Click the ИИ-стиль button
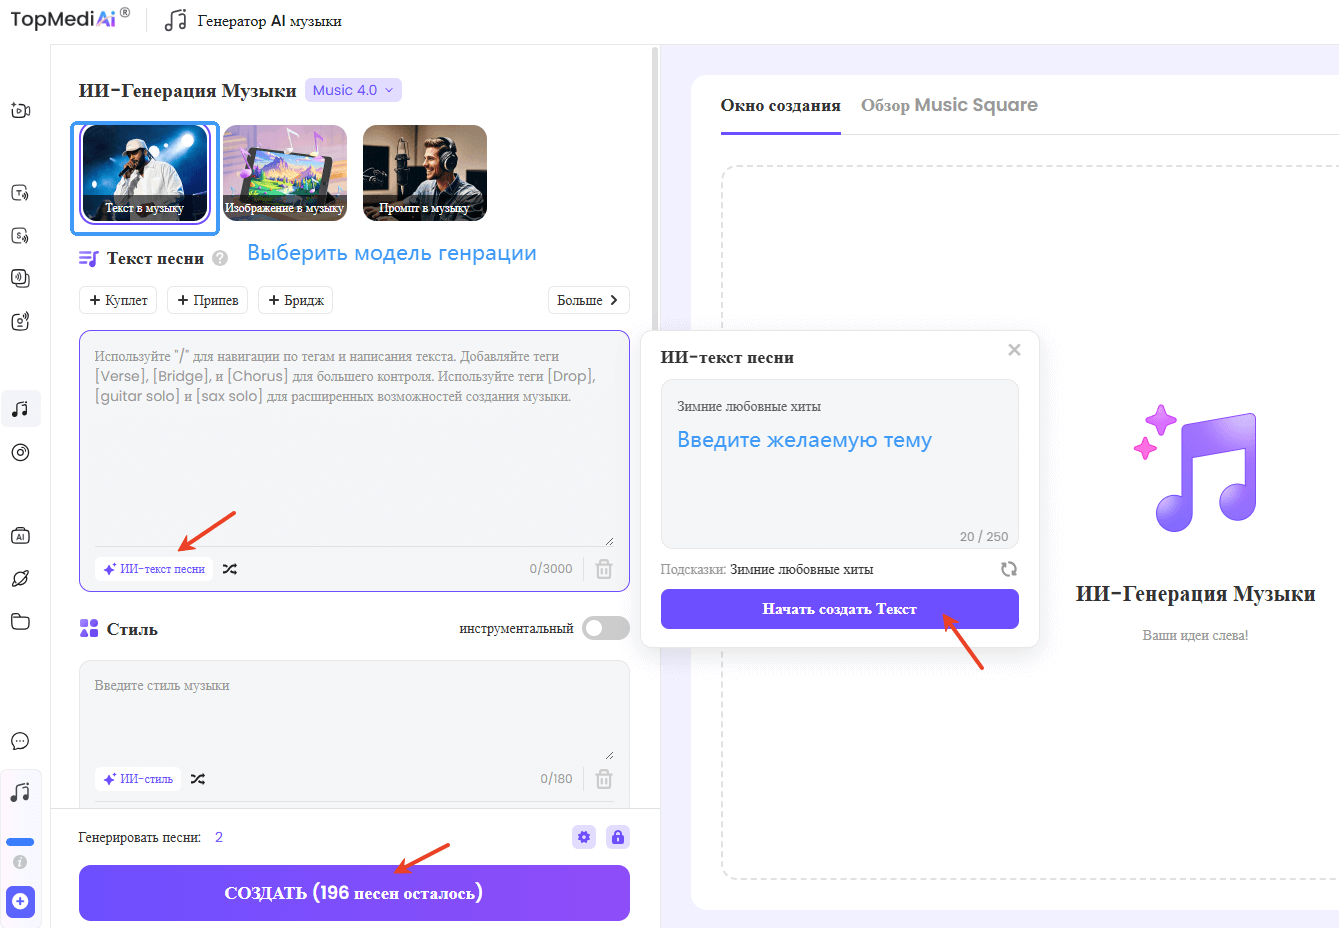1339x928 pixels. [138, 779]
